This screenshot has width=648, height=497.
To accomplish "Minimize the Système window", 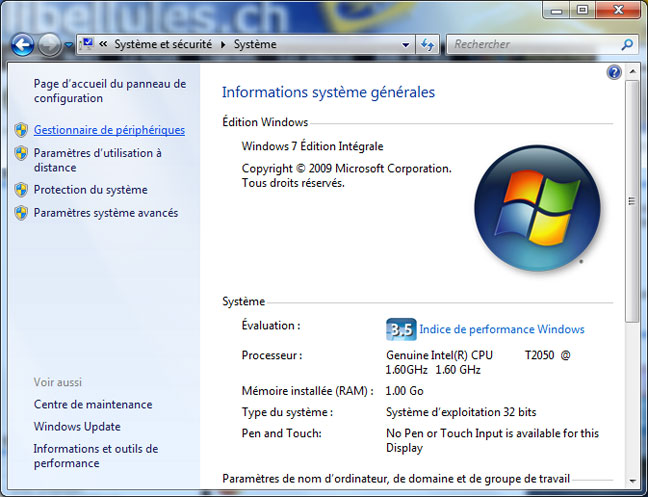I will pos(557,10).
